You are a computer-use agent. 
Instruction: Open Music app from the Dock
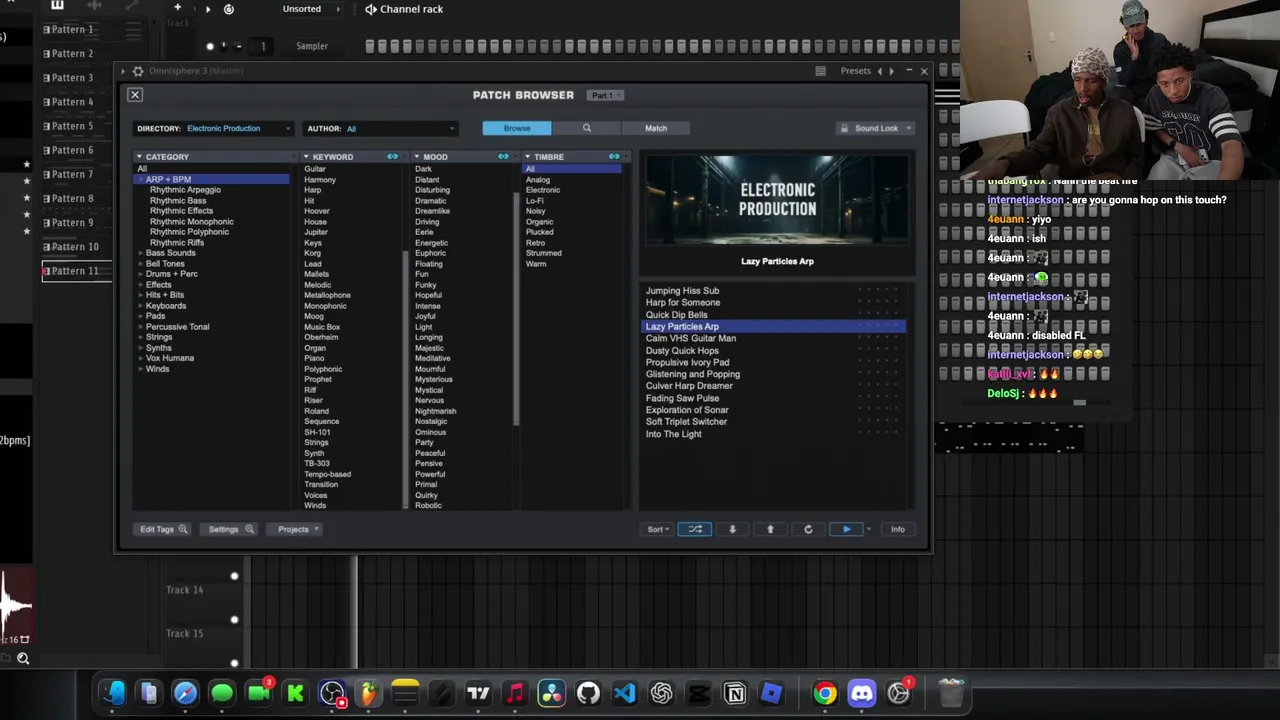click(515, 693)
